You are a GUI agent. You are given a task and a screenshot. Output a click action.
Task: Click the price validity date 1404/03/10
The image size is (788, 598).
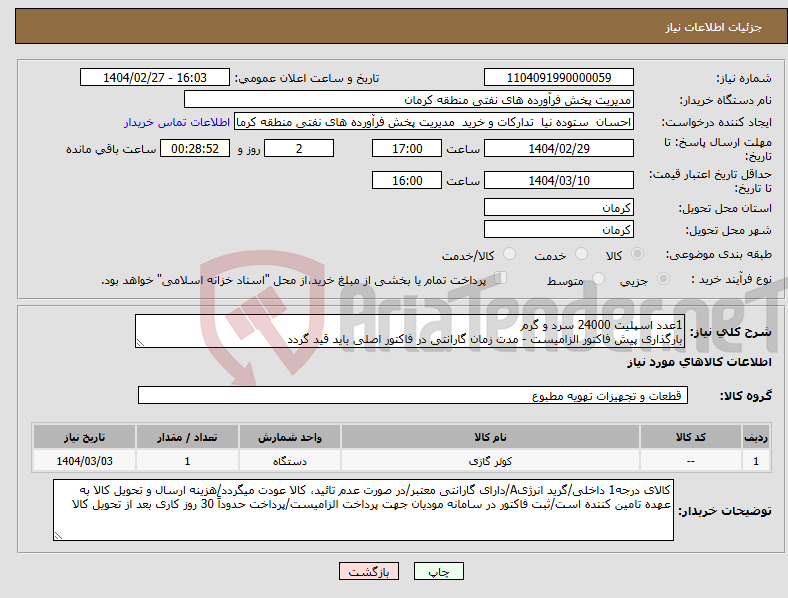point(558,180)
